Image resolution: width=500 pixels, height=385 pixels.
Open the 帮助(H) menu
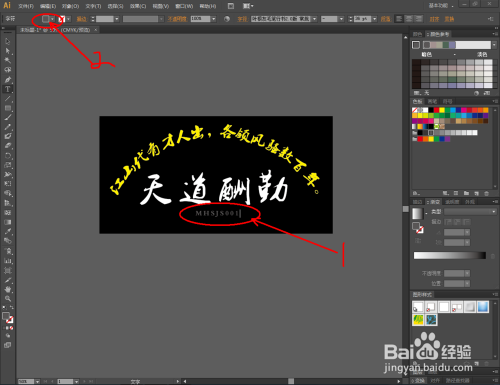(208, 6)
